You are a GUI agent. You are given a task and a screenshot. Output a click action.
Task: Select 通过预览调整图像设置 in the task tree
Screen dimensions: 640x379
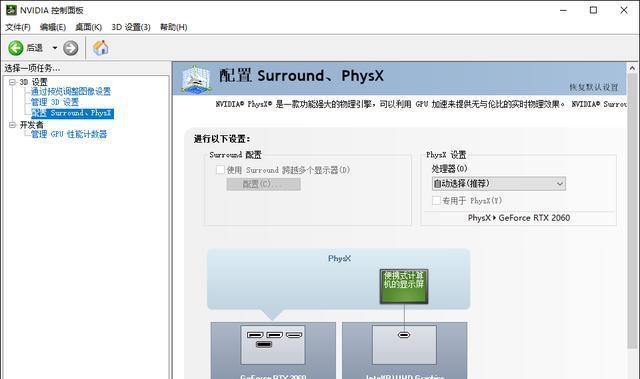(x=71, y=91)
